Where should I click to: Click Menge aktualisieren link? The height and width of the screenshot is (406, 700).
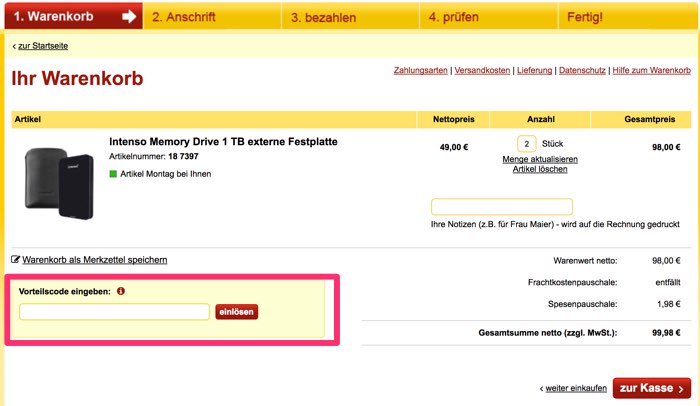(540, 159)
